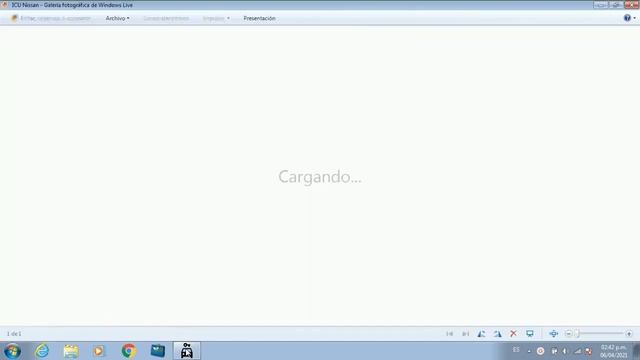Open the taskbar clock and date
The image size is (640, 360).
[x=613, y=351]
